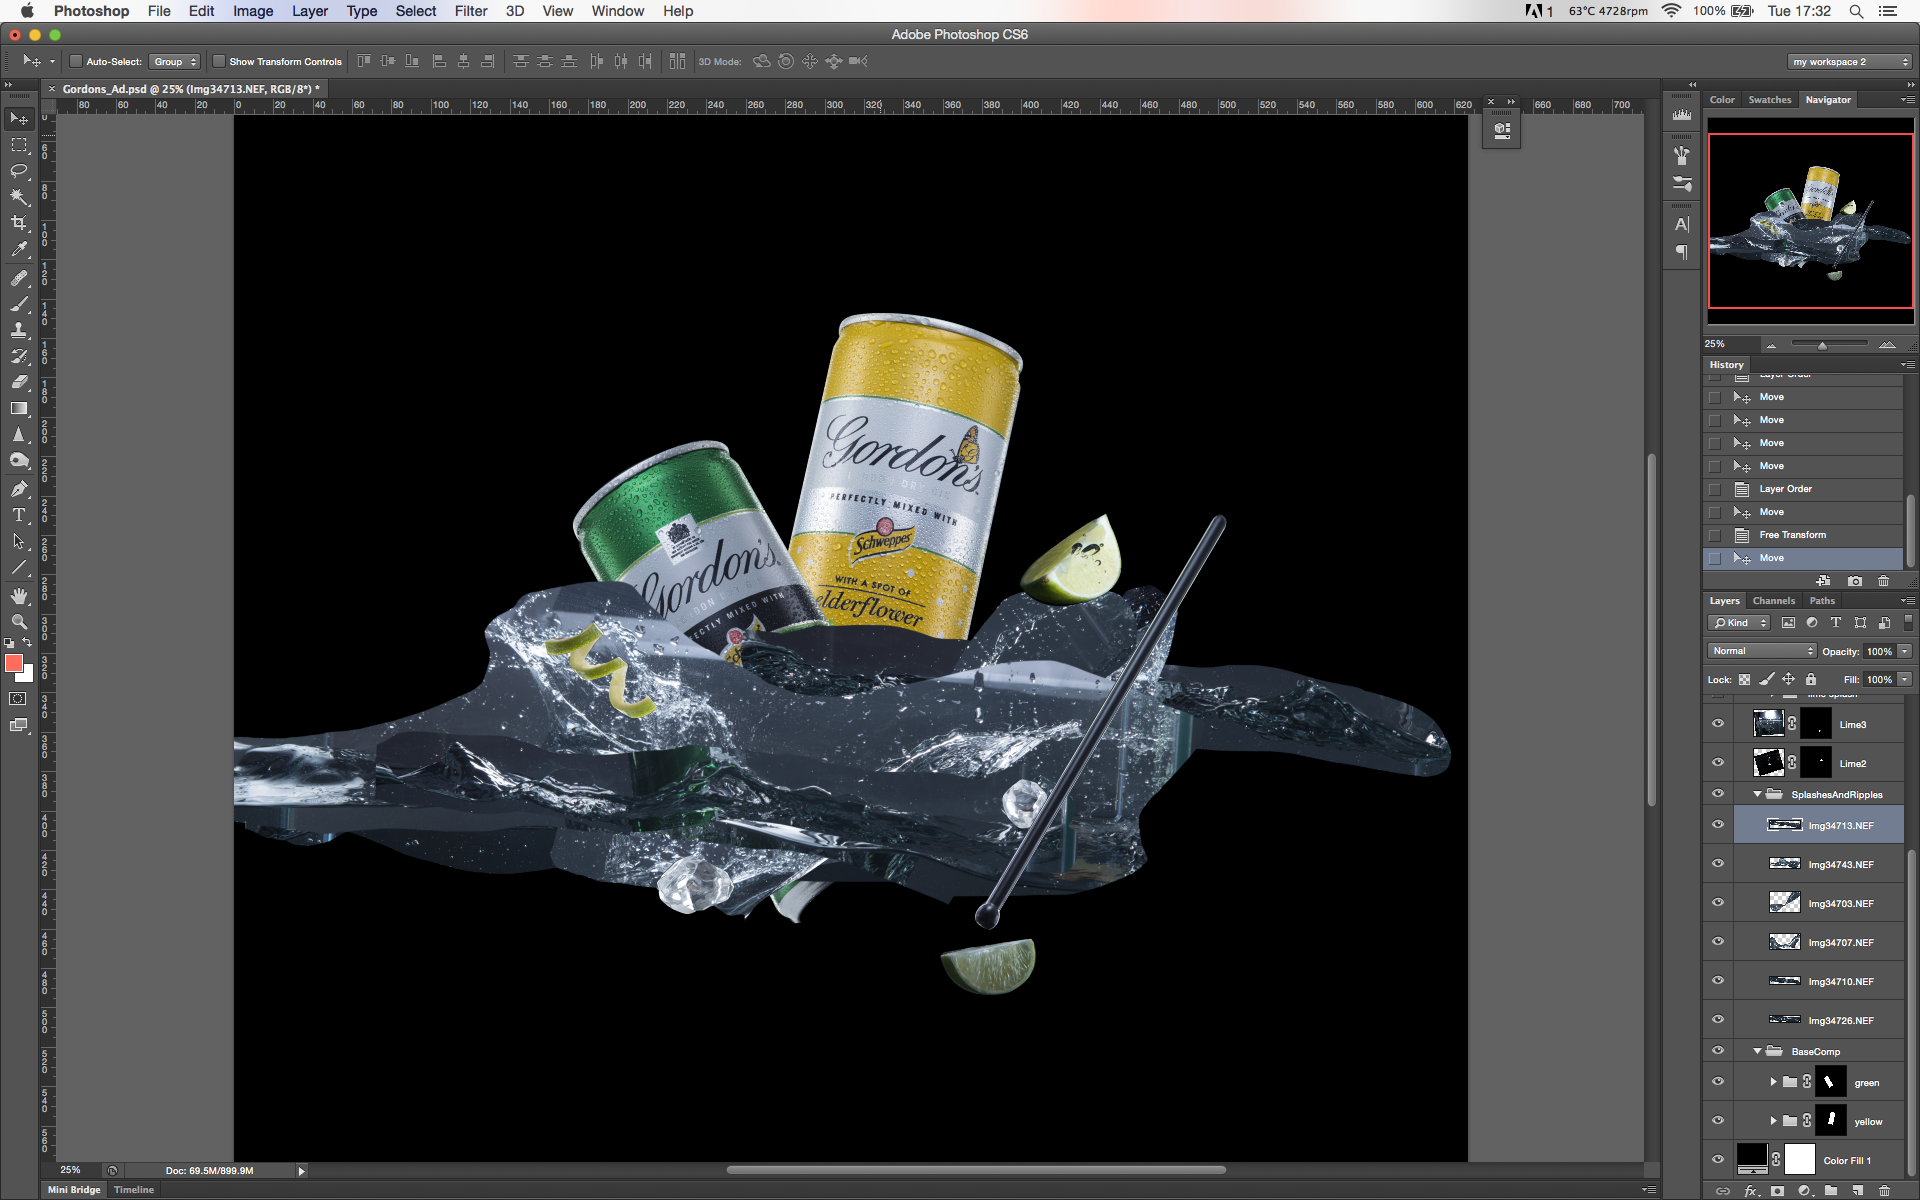Select the Crop tool
The image size is (1920, 1200).
pyautogui.click(x=19, y=223)
